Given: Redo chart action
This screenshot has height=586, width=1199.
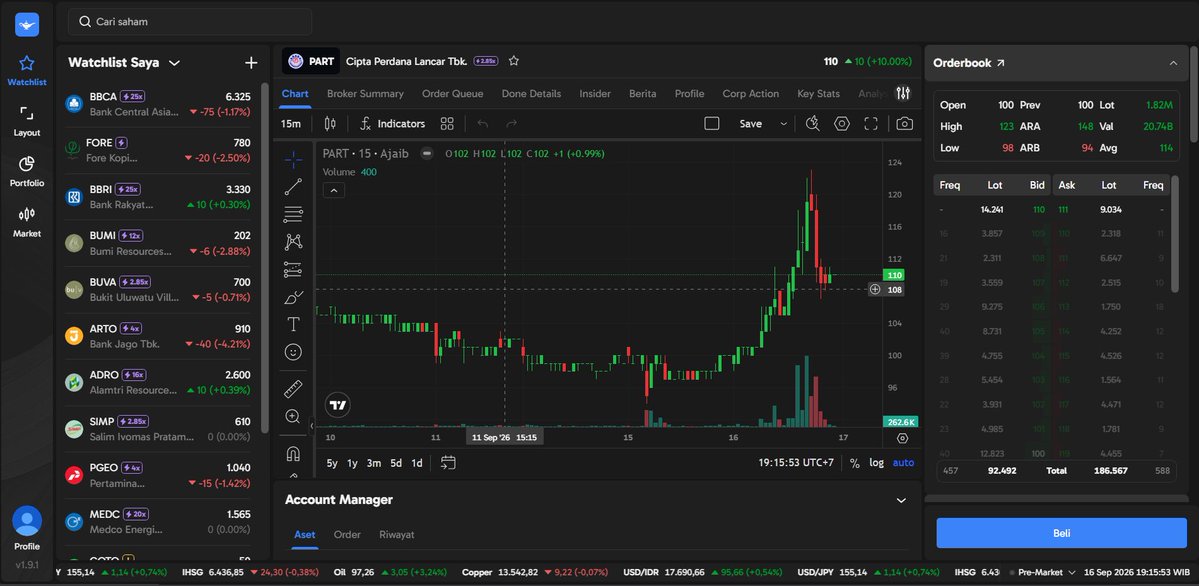Looking at the screenshot, I should [x=512, y=123].
